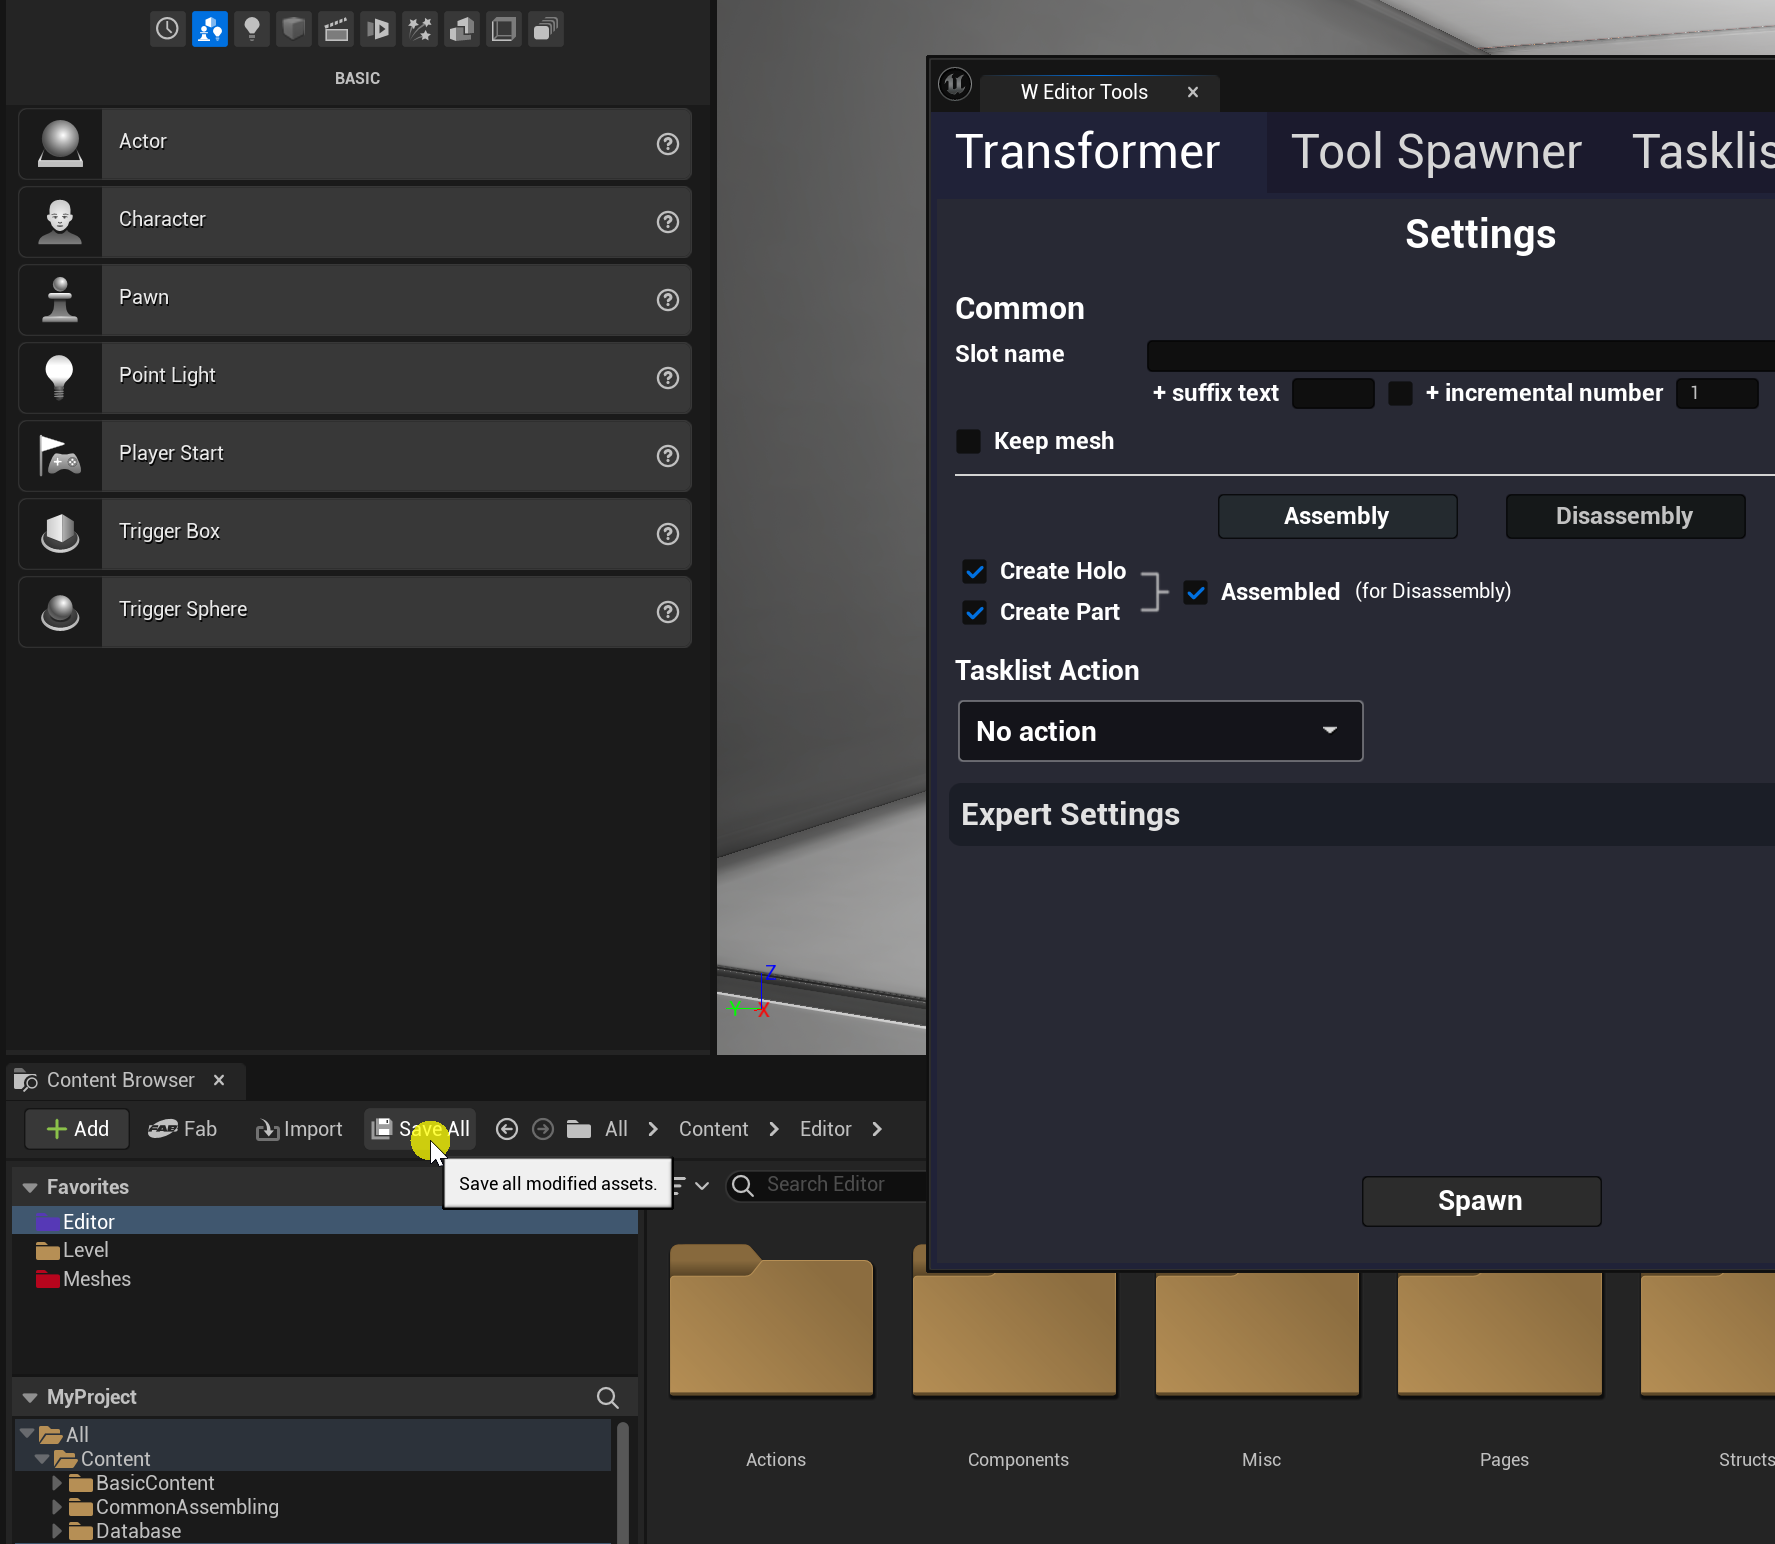Click the Slot name text field
This screenshot has width=1775, height=1544.
point(1460,355)
